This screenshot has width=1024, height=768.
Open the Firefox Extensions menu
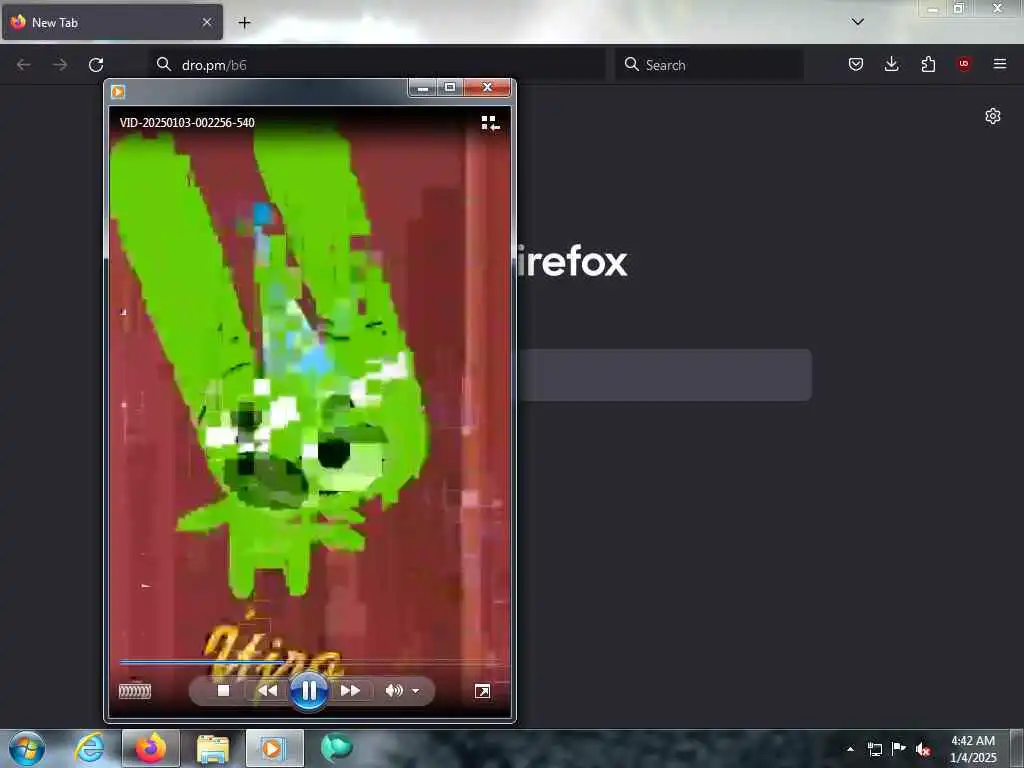[x=928, y=64]
